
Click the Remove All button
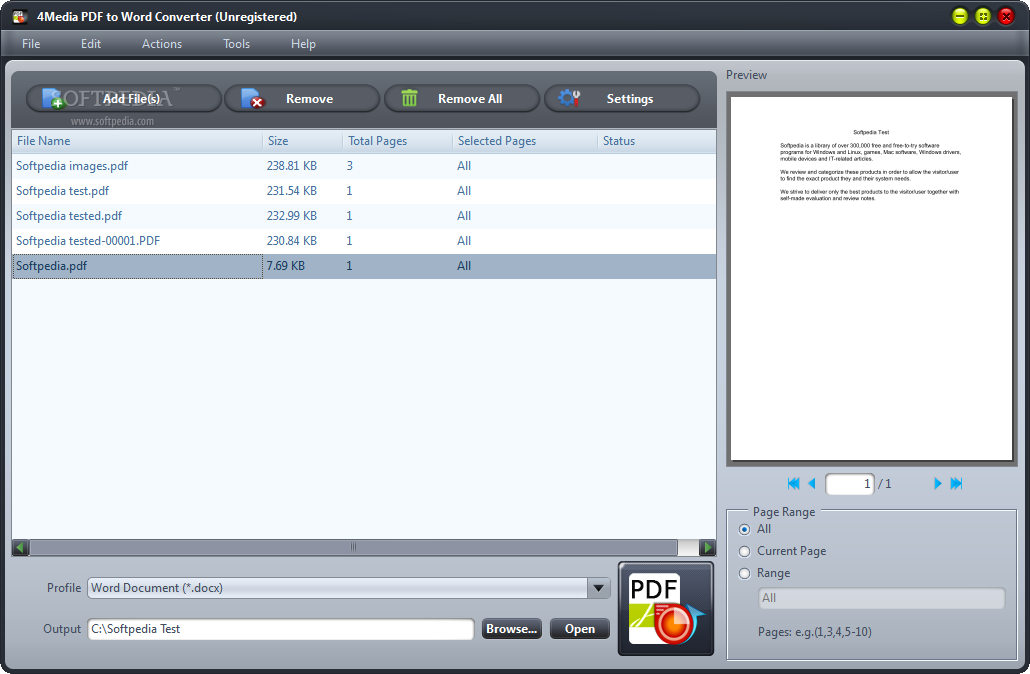coord(462,99)
